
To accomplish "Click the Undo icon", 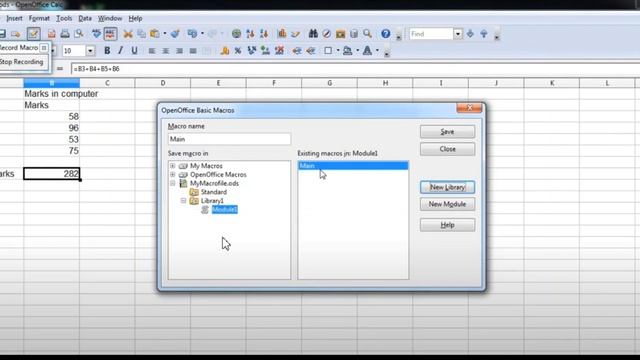I will pyautogui.click(x=192, y=34).
